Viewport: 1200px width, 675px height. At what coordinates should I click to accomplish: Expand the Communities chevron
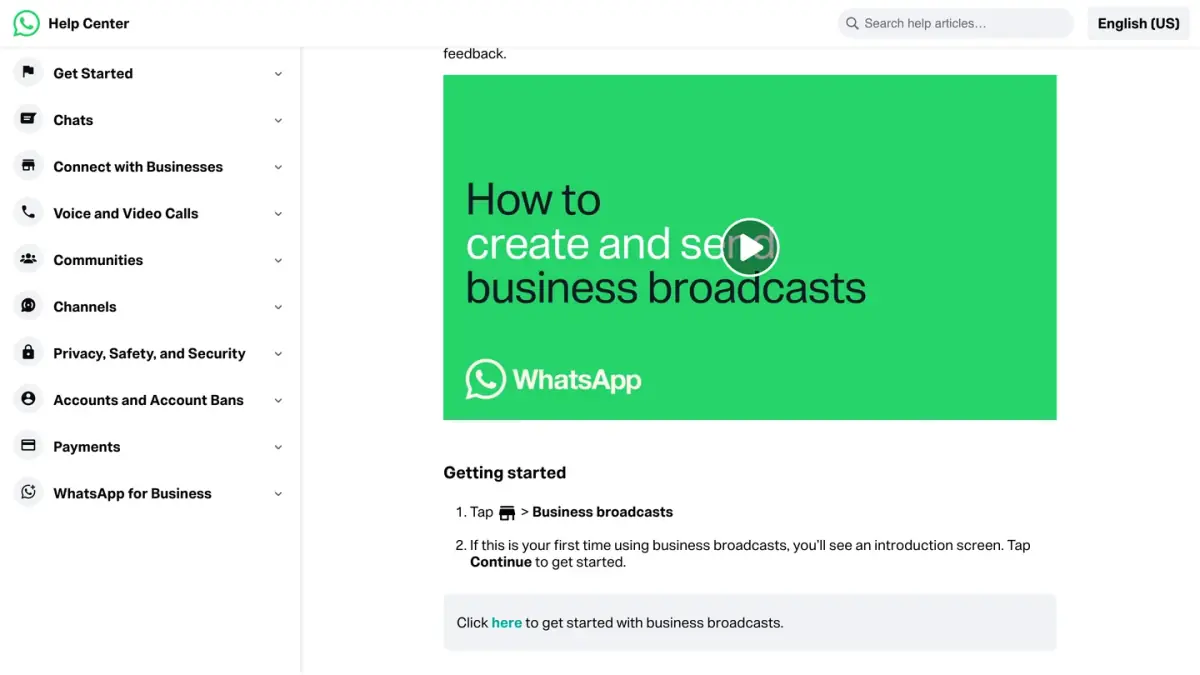tap(278, 260)
